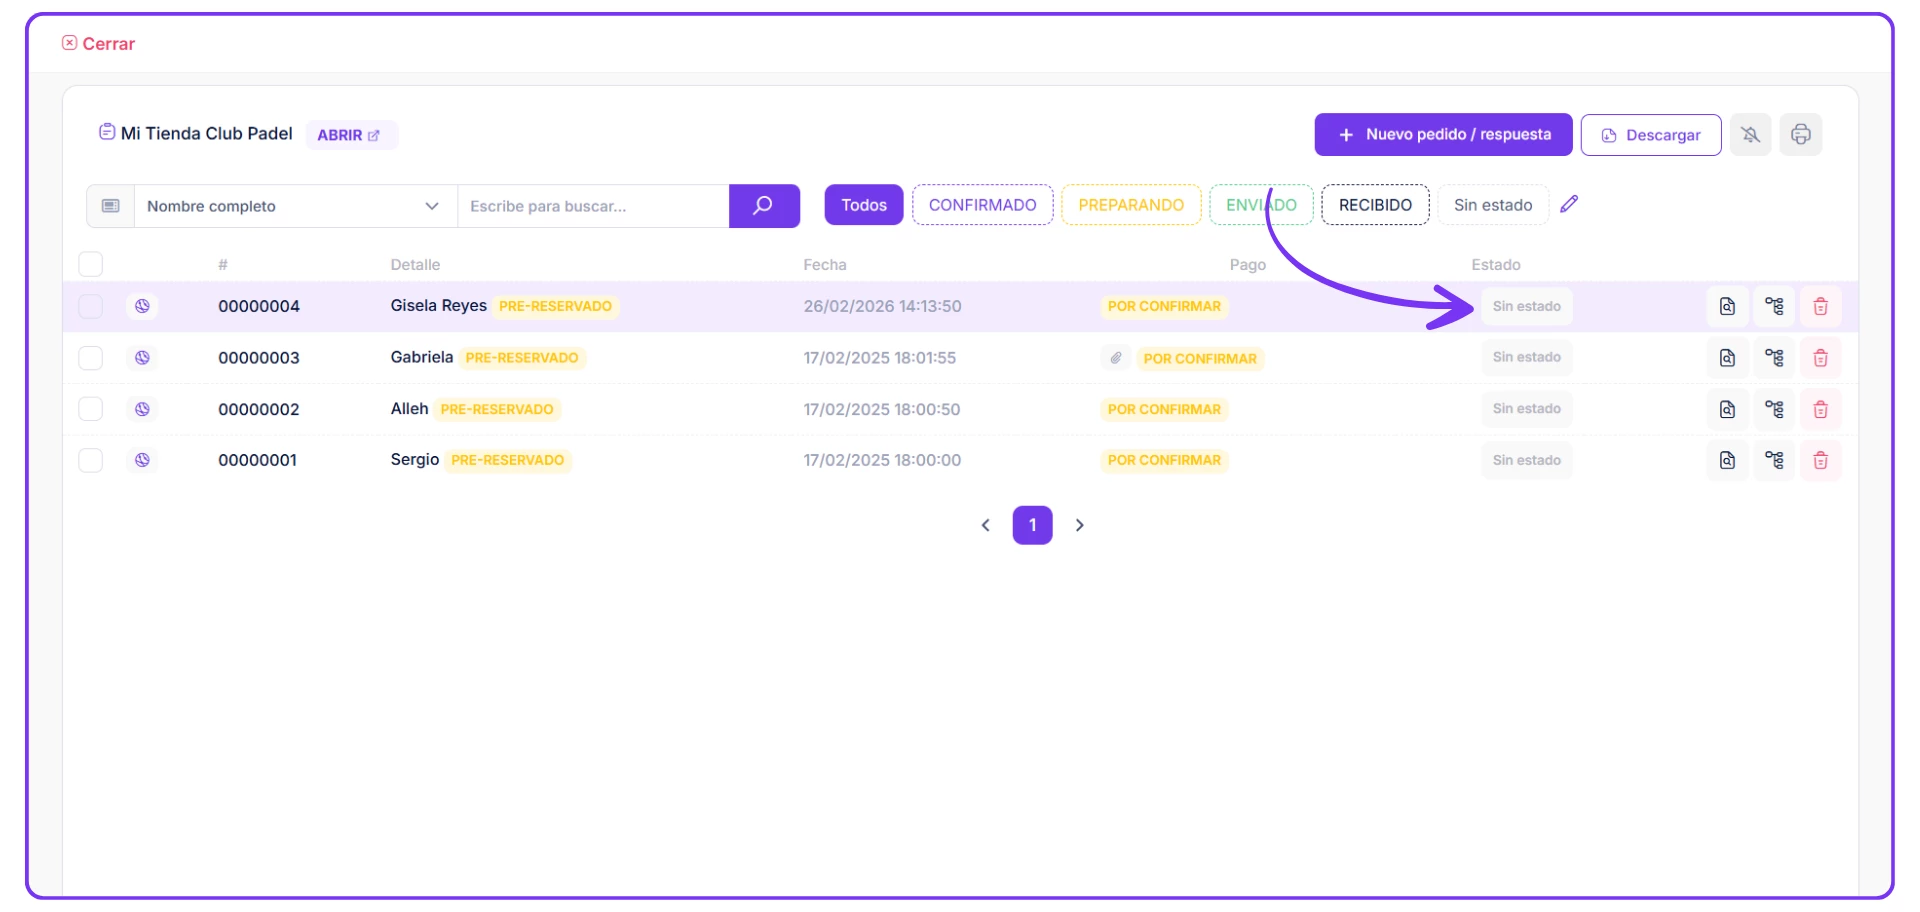Click the Escribe para buscar input field
The width and height of the screenshot is (1920, 912).
592,206
